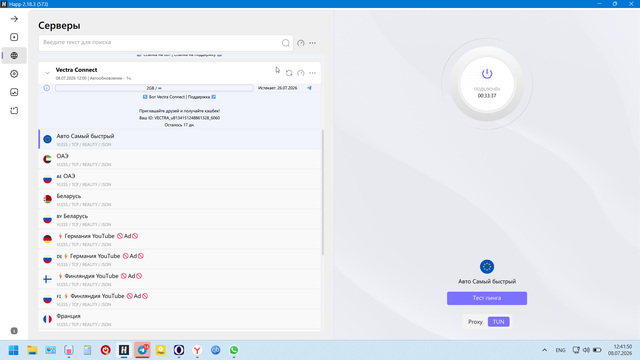Expand the sidebar with arrow icon
Image resolution: width=640 pixels, height=360 pixels.
click(14, 19)
